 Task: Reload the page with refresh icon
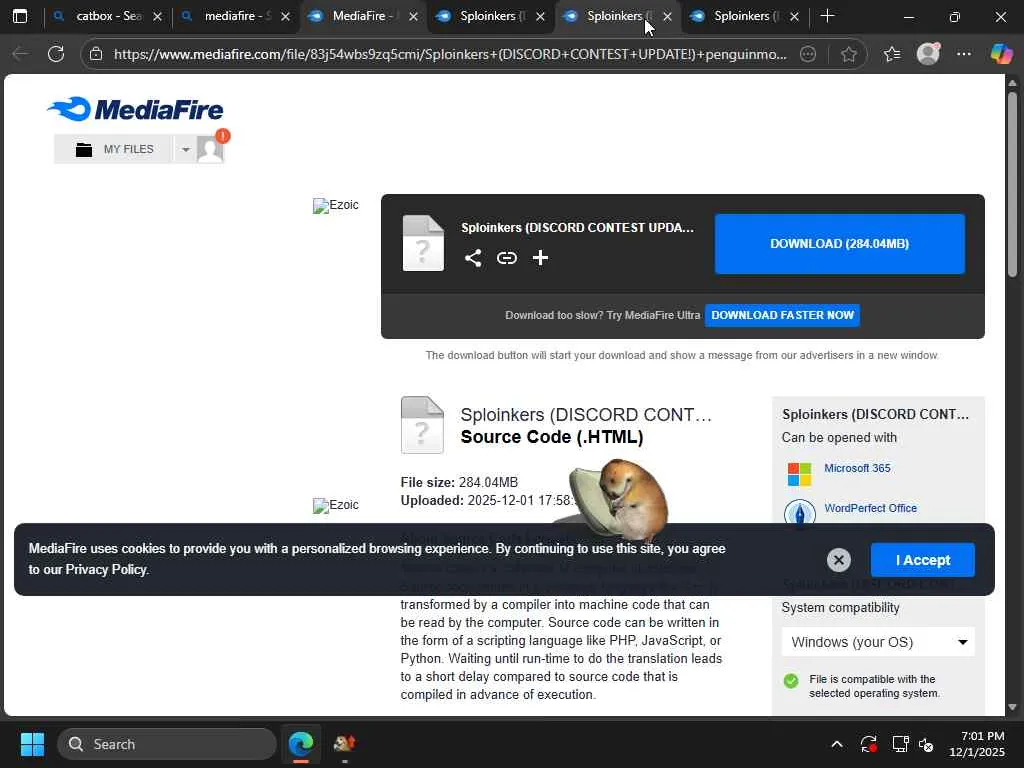pos(56,54)
